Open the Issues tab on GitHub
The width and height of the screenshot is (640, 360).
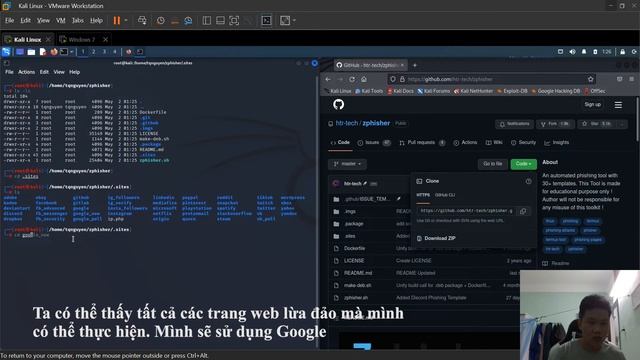(x=374, y=142)
